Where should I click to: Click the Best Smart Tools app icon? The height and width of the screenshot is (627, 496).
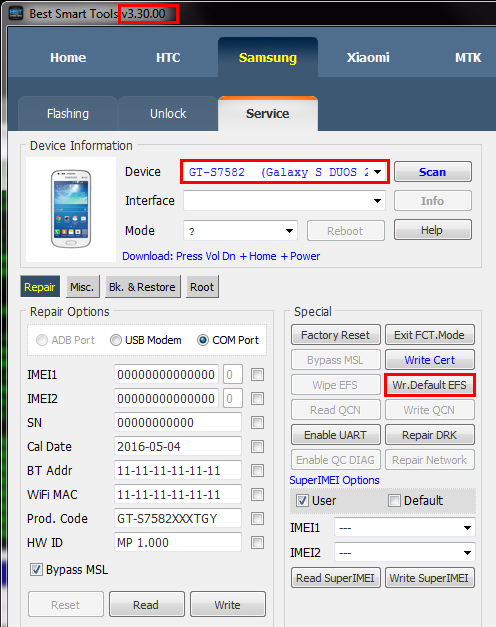coord(16,14)
